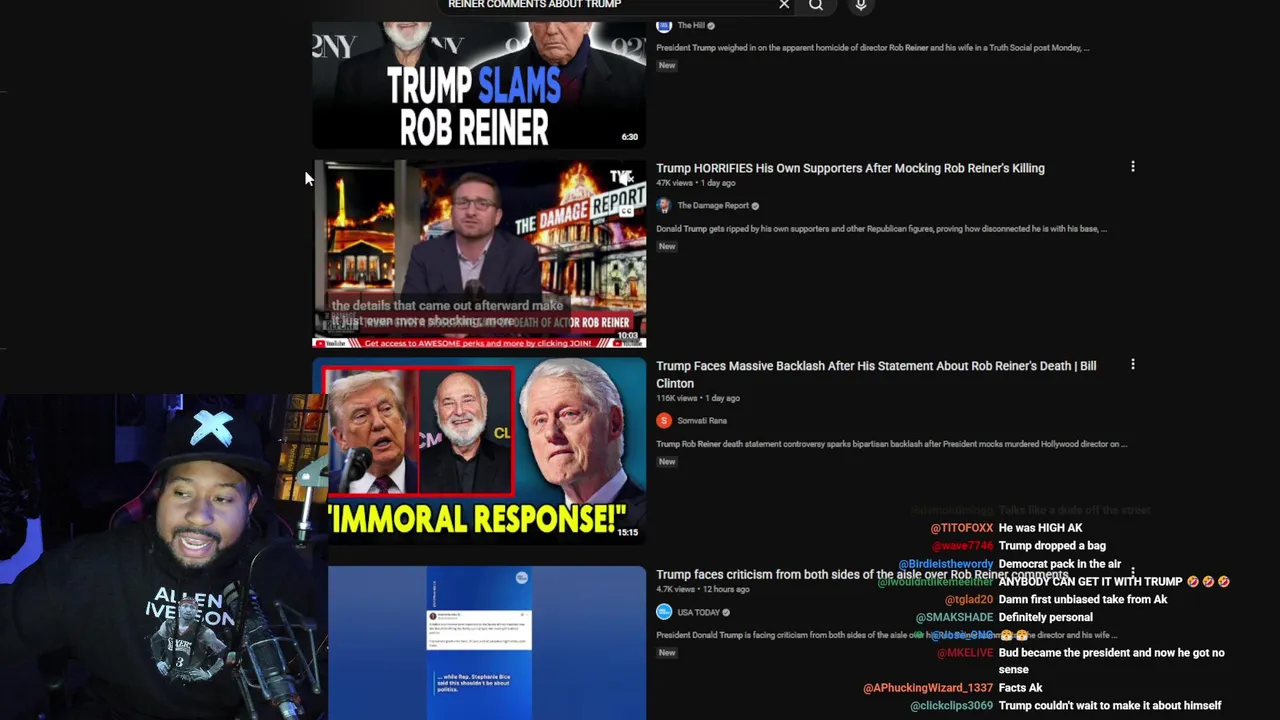The height and width of the screenshot is (720, 1280).
Task: Click chat username @MKELIVE
Action: [965, 653]
